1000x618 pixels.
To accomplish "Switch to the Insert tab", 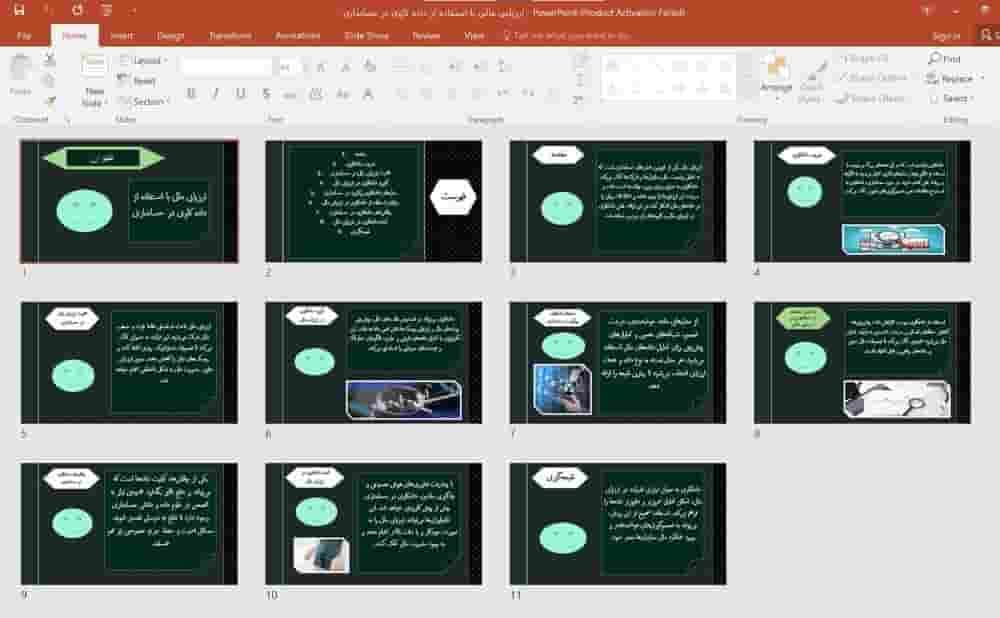I will click(x=121, y=36).
